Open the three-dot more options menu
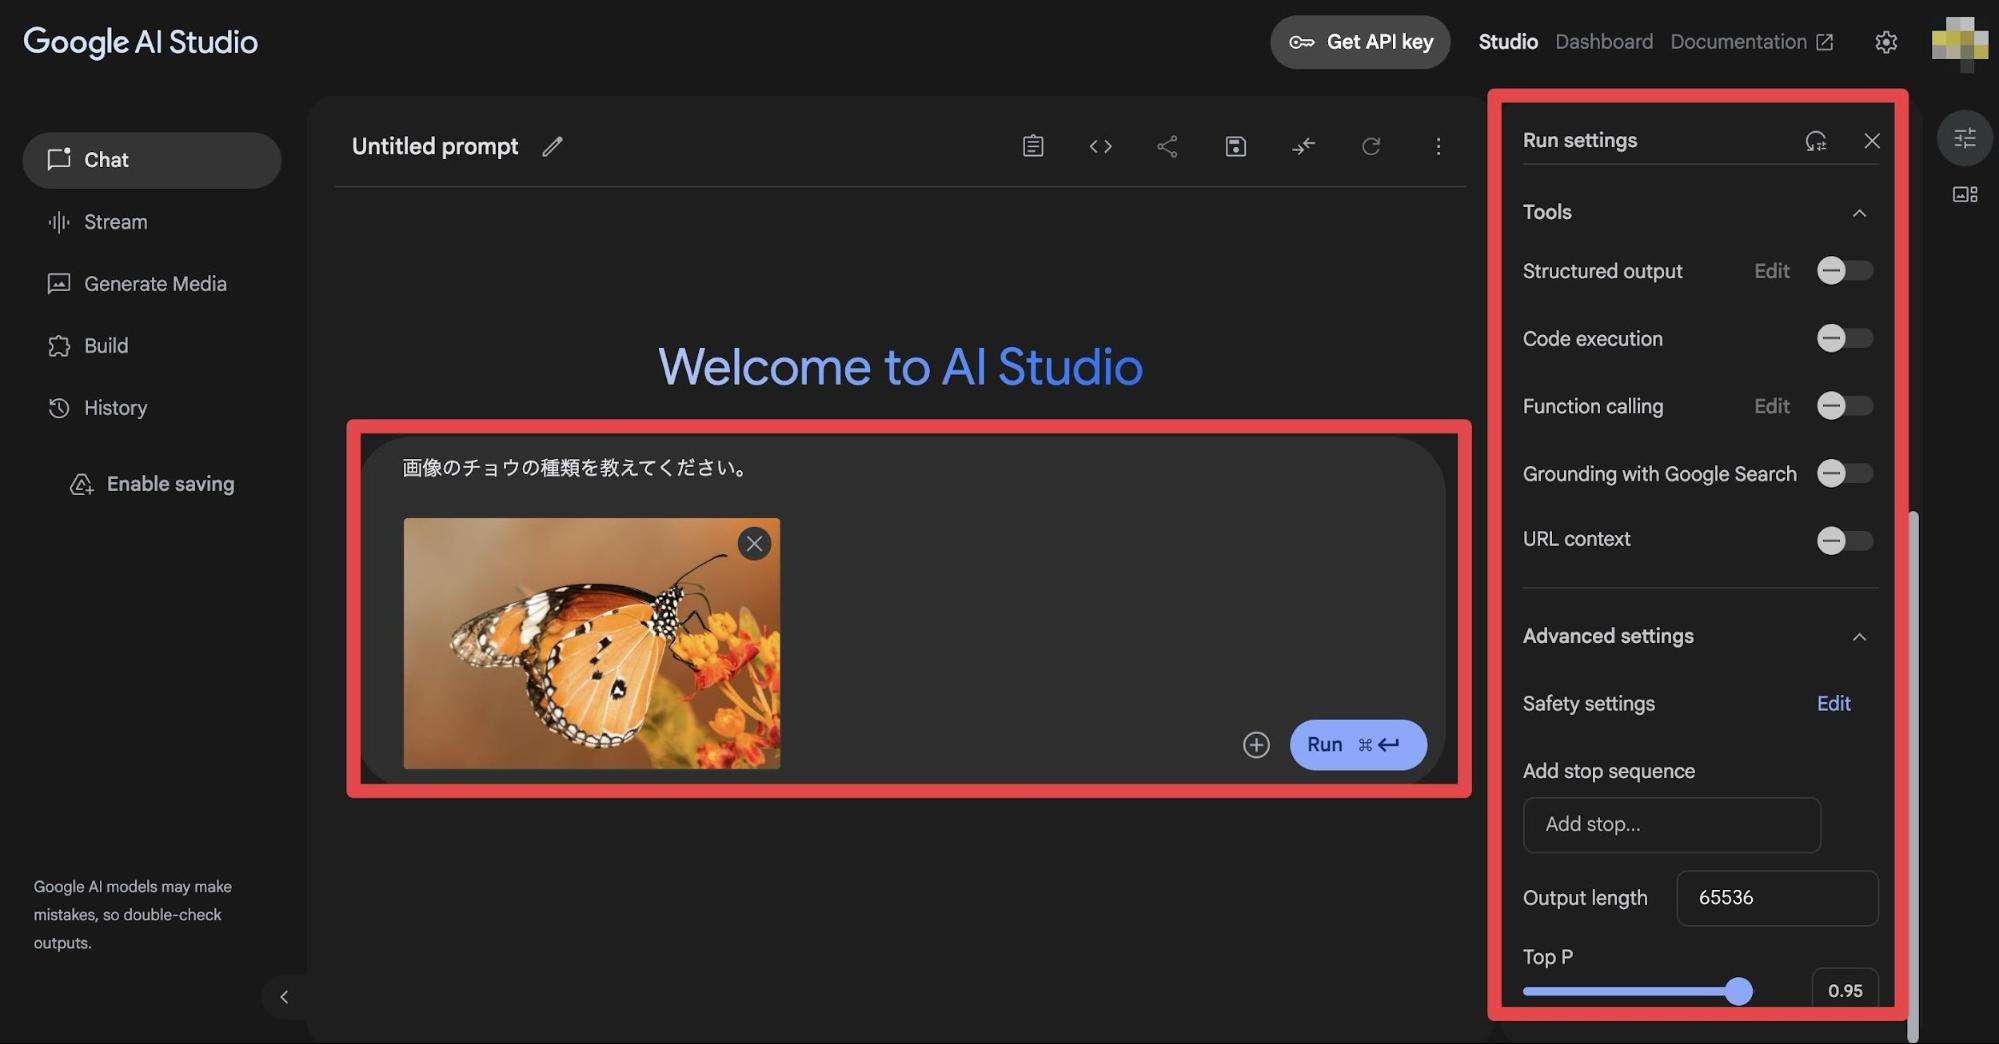Viewport: 1999px width, 1044px height. [1438, 147]
